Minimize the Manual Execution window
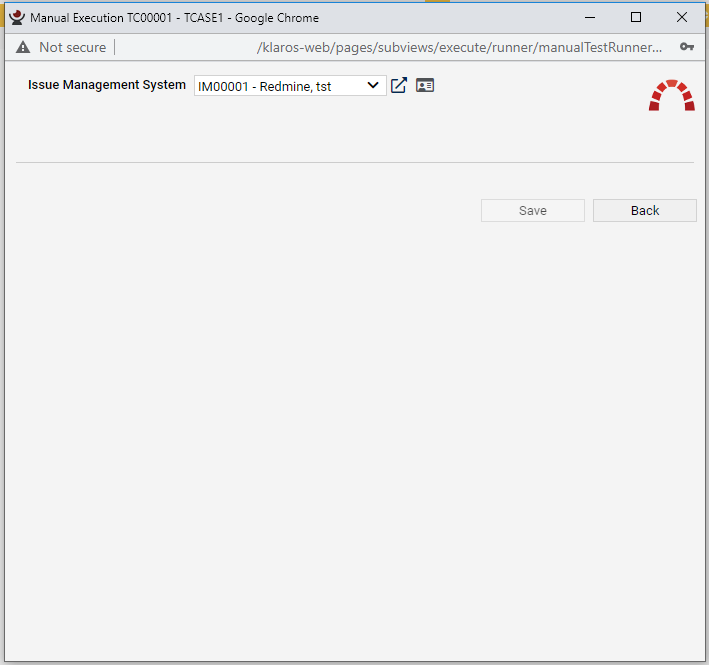This screenshot has width=712, height=665. [589, 17]
